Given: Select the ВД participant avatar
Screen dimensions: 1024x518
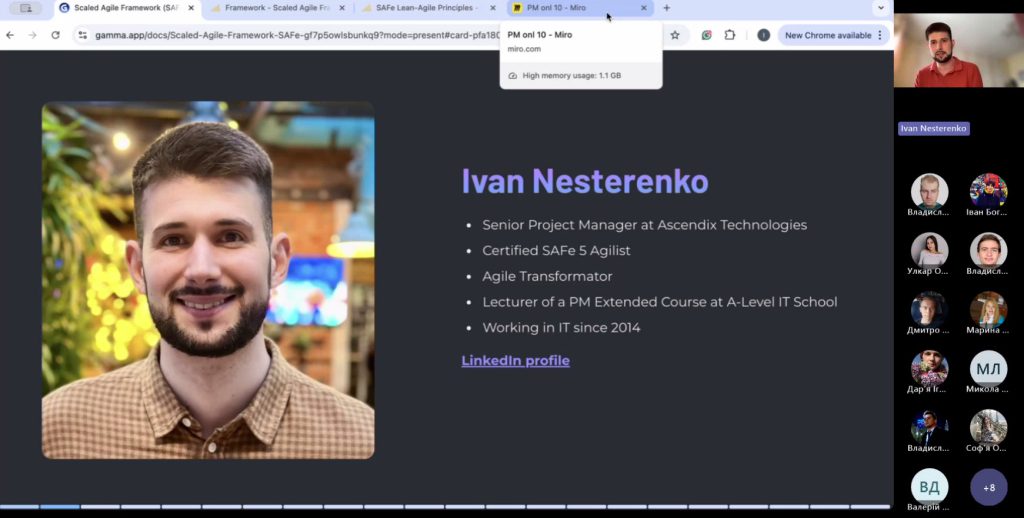Looking at the screenshot, I should coord(929,487).
